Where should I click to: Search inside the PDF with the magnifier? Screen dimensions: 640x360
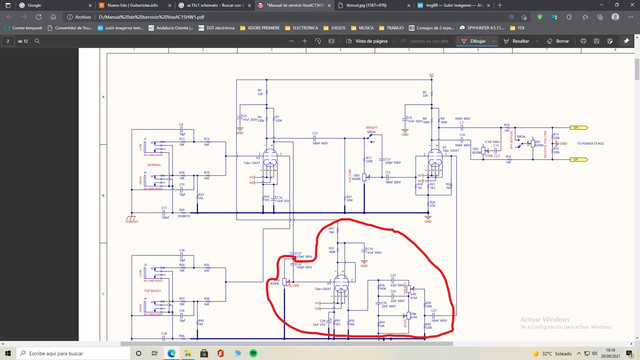[37, 41]
